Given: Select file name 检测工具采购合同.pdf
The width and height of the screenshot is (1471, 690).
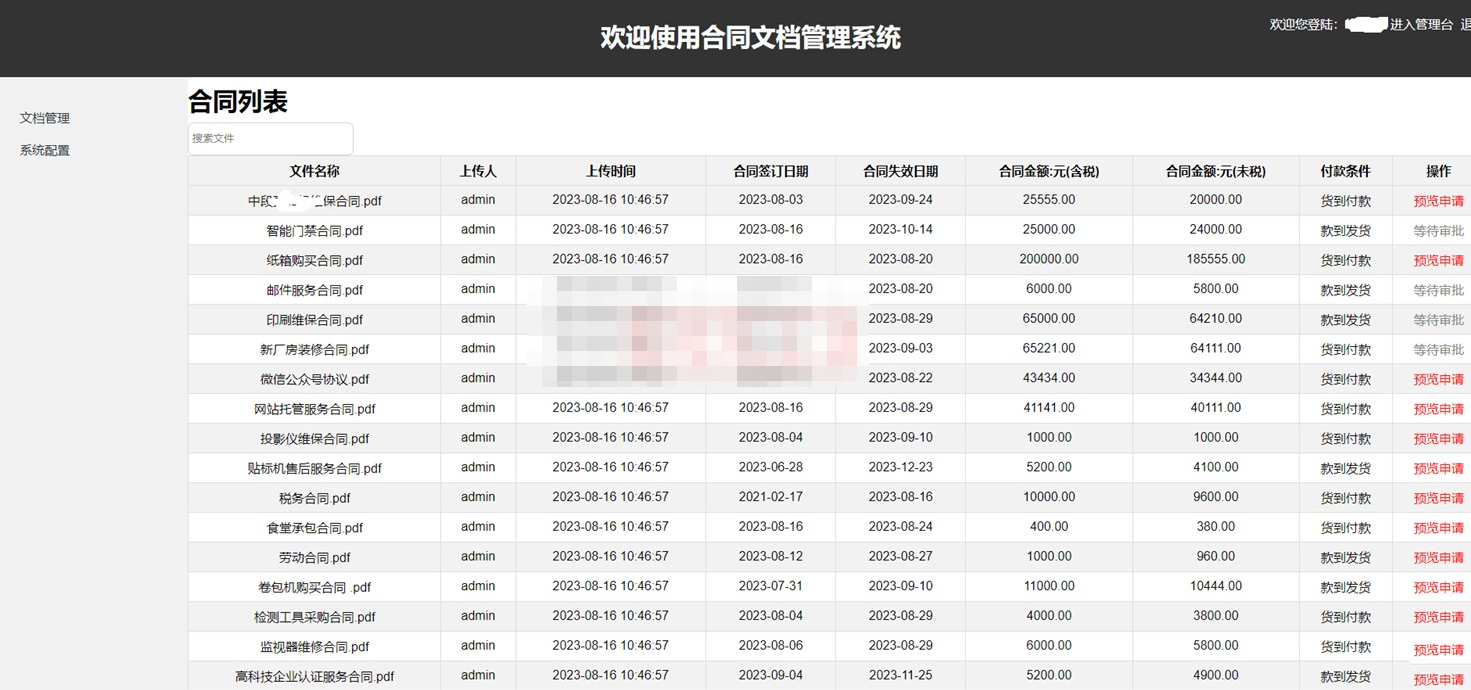Looking at the screenshot, I should pos(314,617).
